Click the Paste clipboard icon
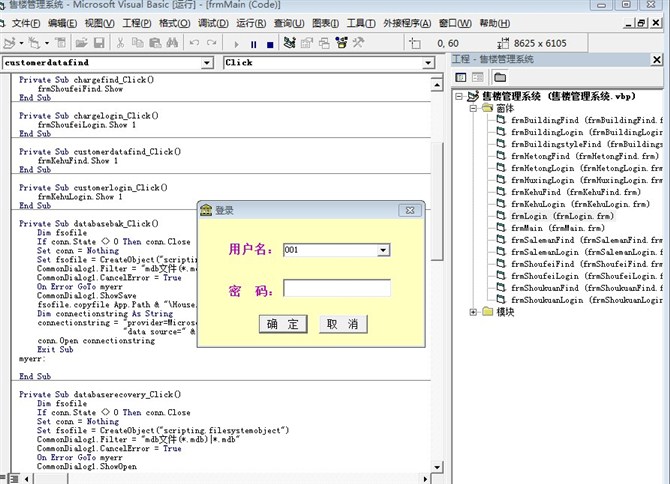Viewport: 670px width, 484px height. [155, 43]
